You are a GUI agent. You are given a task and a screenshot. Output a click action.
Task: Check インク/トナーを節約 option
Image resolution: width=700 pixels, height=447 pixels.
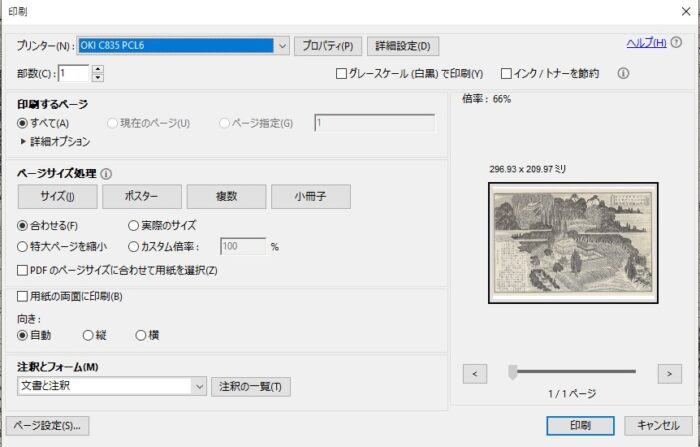pos(506,74)
